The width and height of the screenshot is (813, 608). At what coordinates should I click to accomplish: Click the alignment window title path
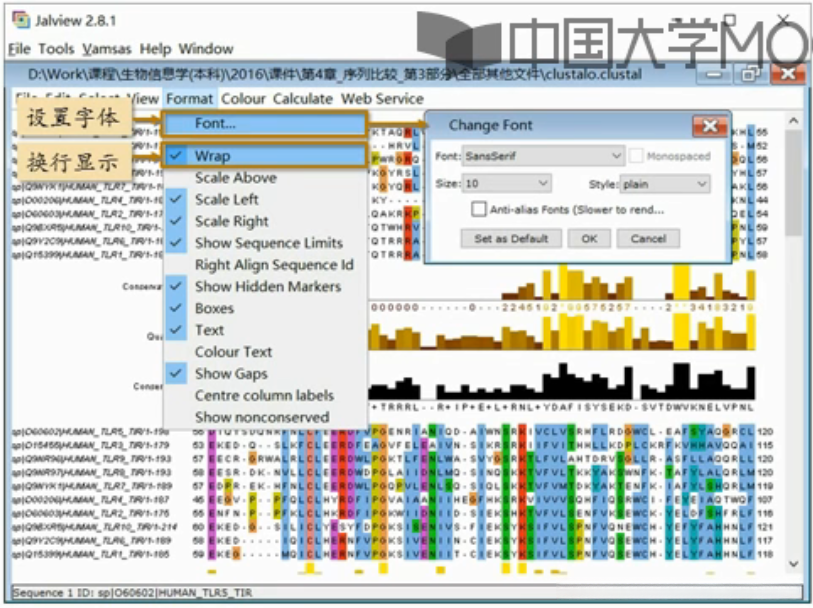(x=335, y=74)
